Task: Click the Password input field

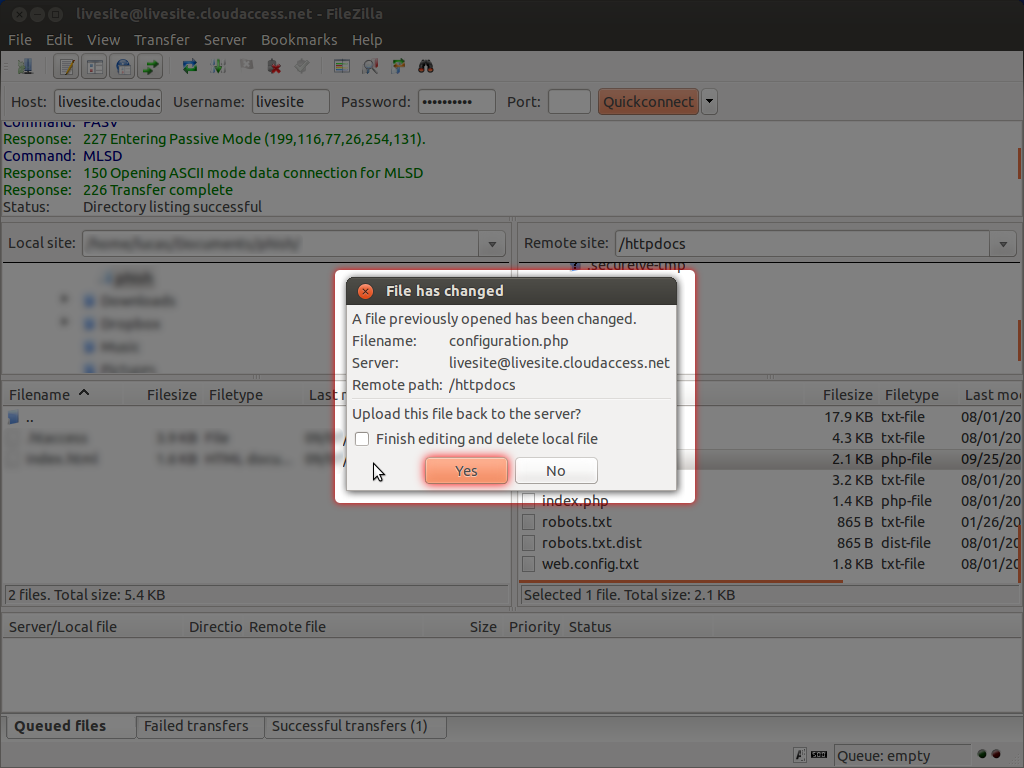Action: click(x=456, y=102)
